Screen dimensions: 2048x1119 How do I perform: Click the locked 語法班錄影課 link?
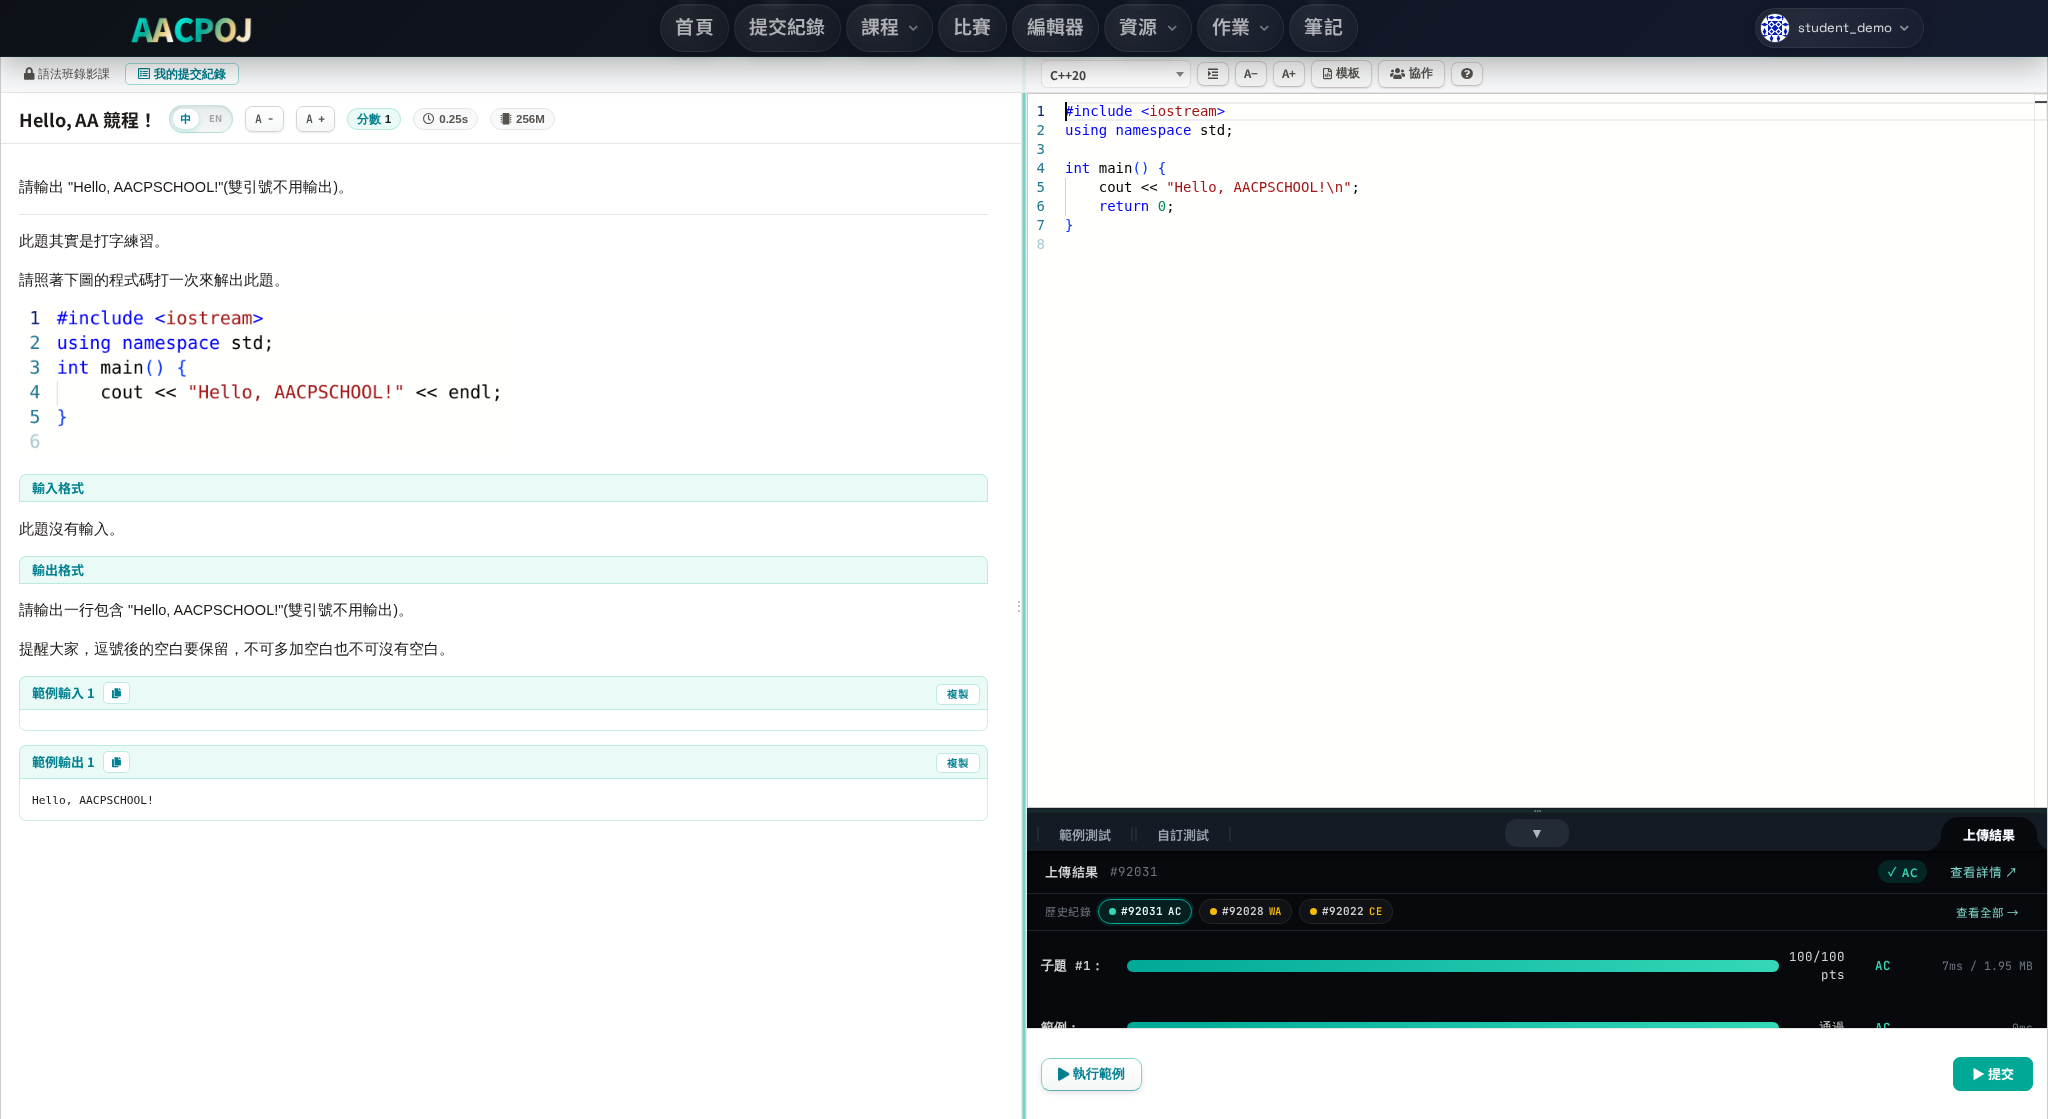67,74
